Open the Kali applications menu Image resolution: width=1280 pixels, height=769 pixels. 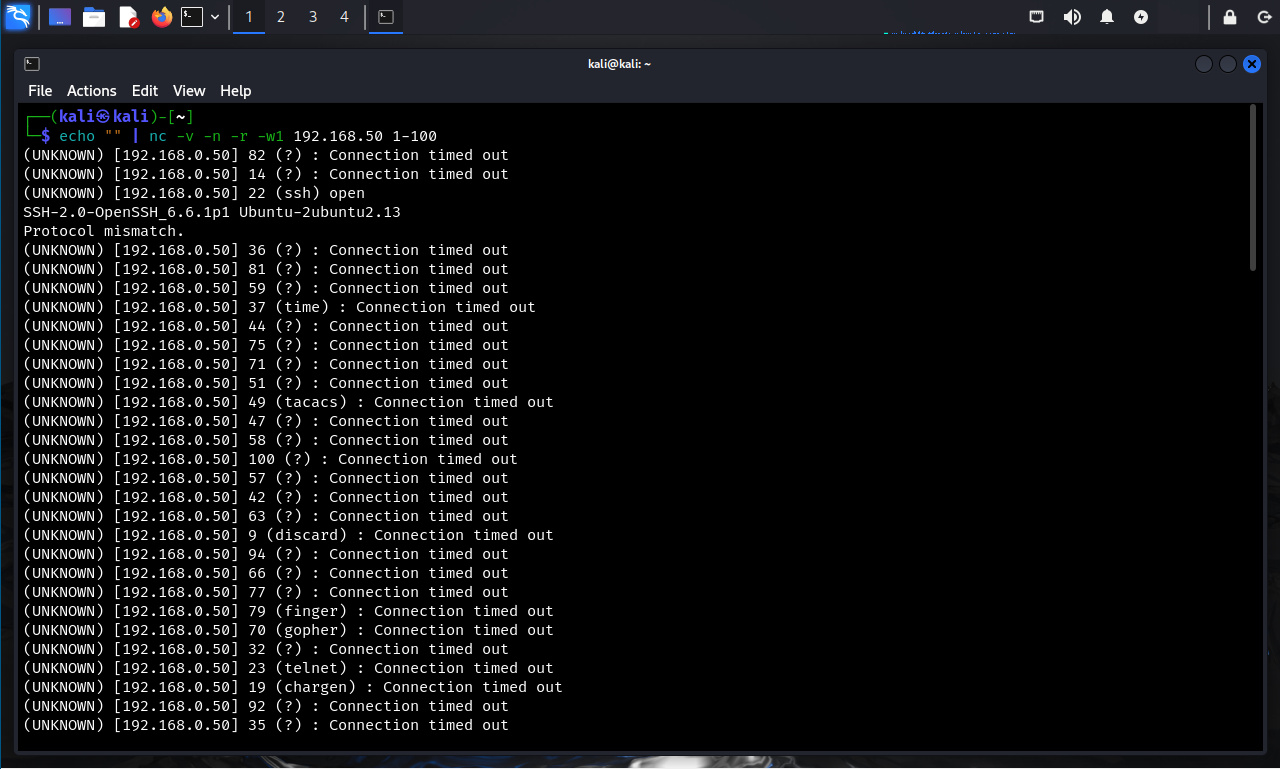click(18, 17)
